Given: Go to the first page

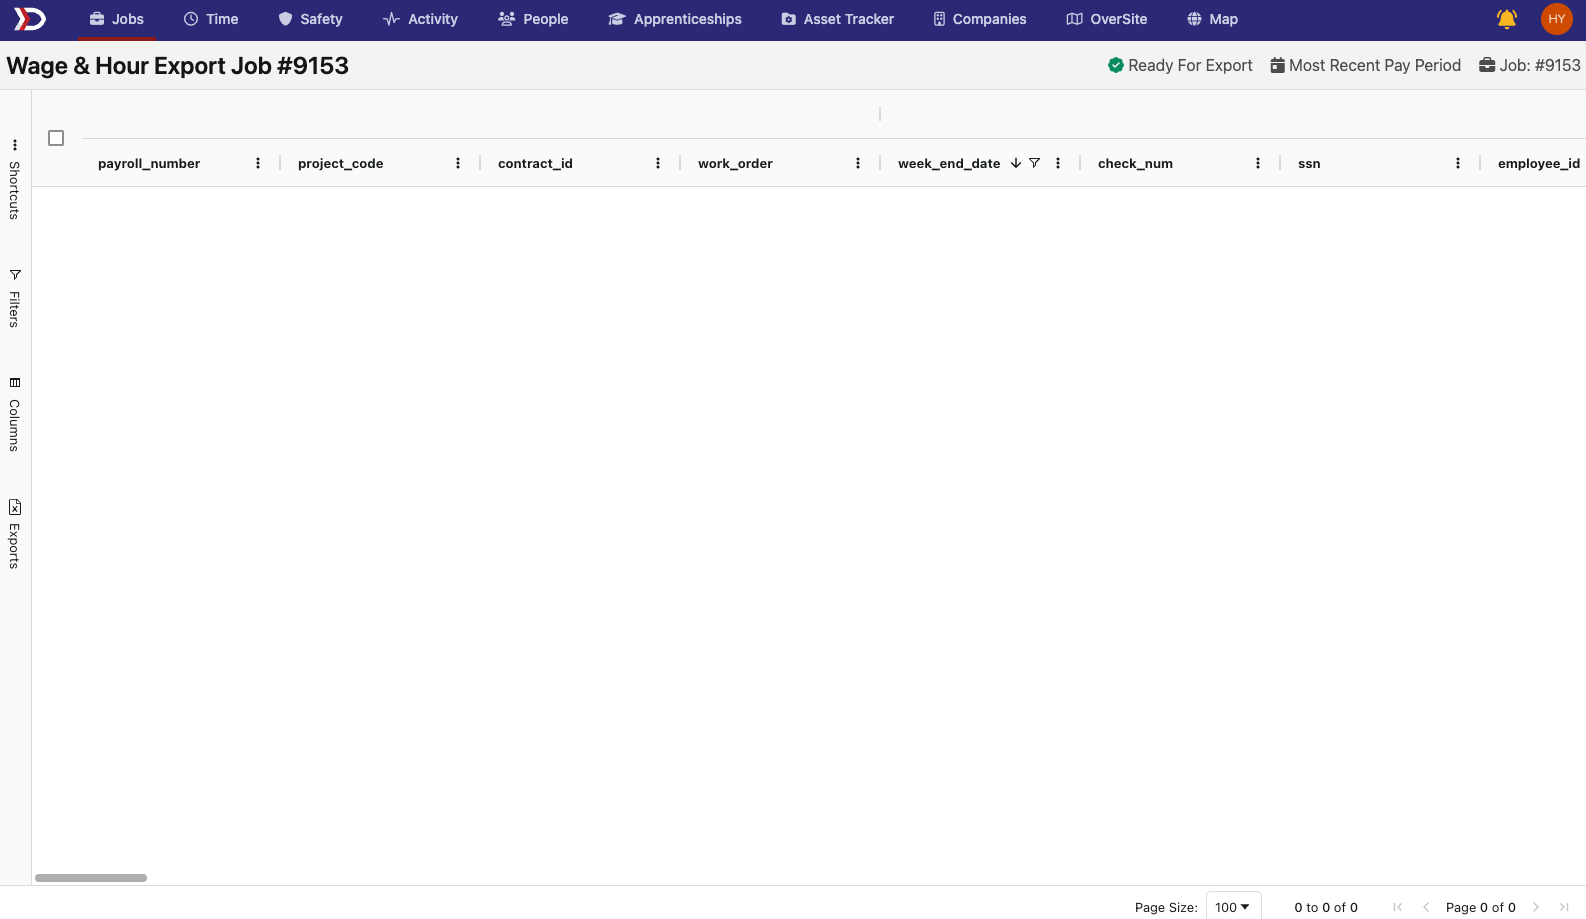Looking at the screenshot, I should point(1397,907).
